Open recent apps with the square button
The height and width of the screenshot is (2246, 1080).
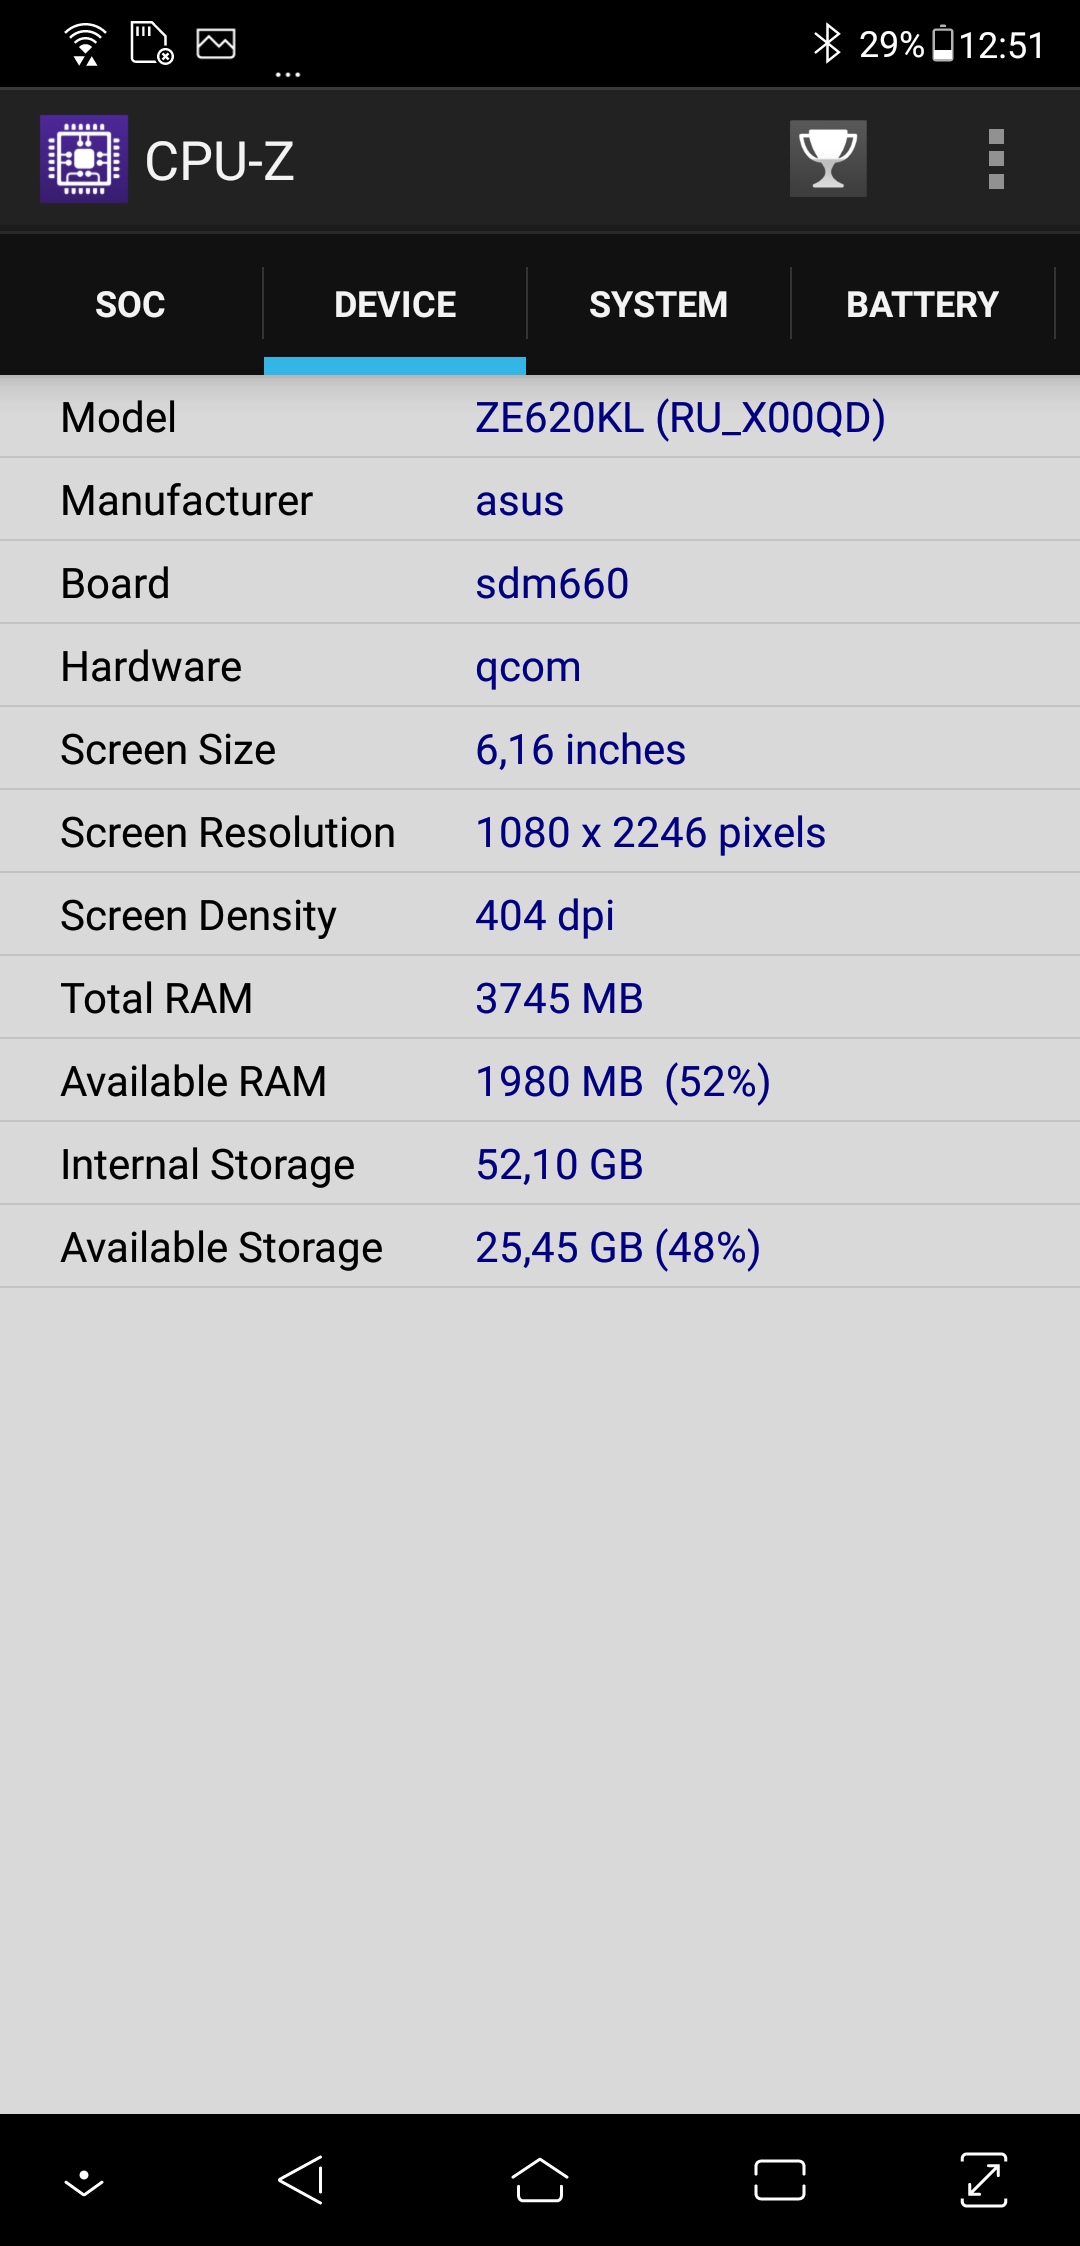coord(780,2180)
